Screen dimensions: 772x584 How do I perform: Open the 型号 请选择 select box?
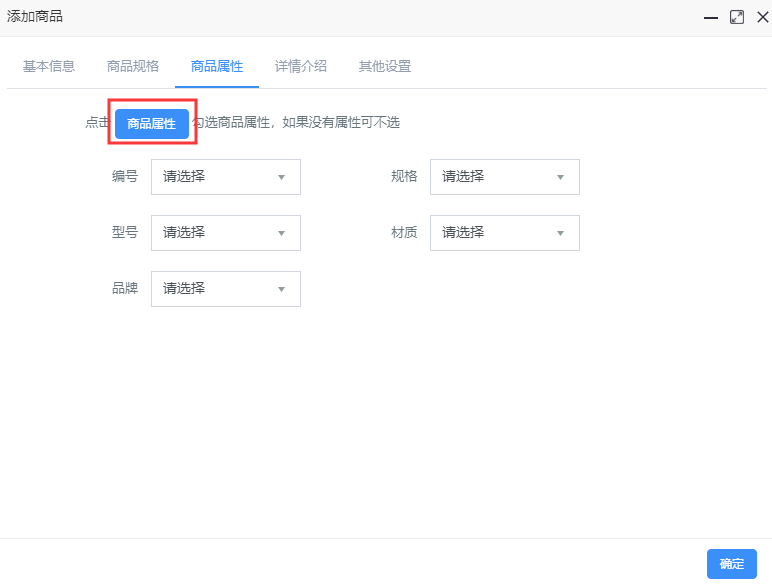tap(226, 233)
